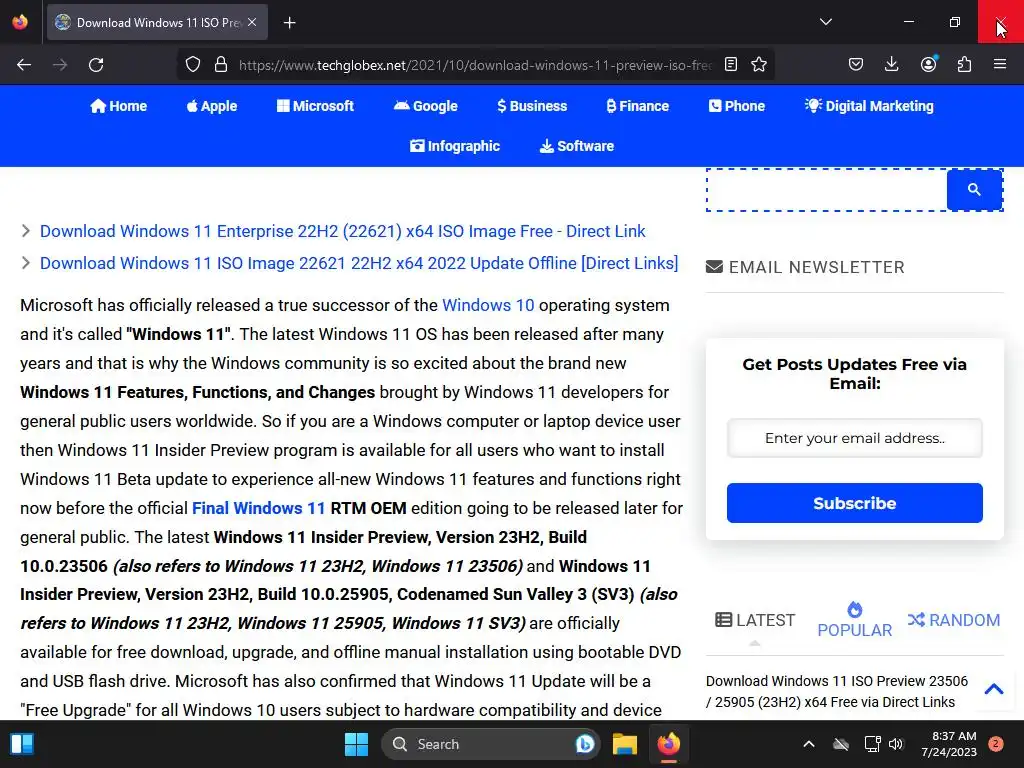Open the notification count badge
Screen dimensions: 1024x768
(x=995, y=744)
